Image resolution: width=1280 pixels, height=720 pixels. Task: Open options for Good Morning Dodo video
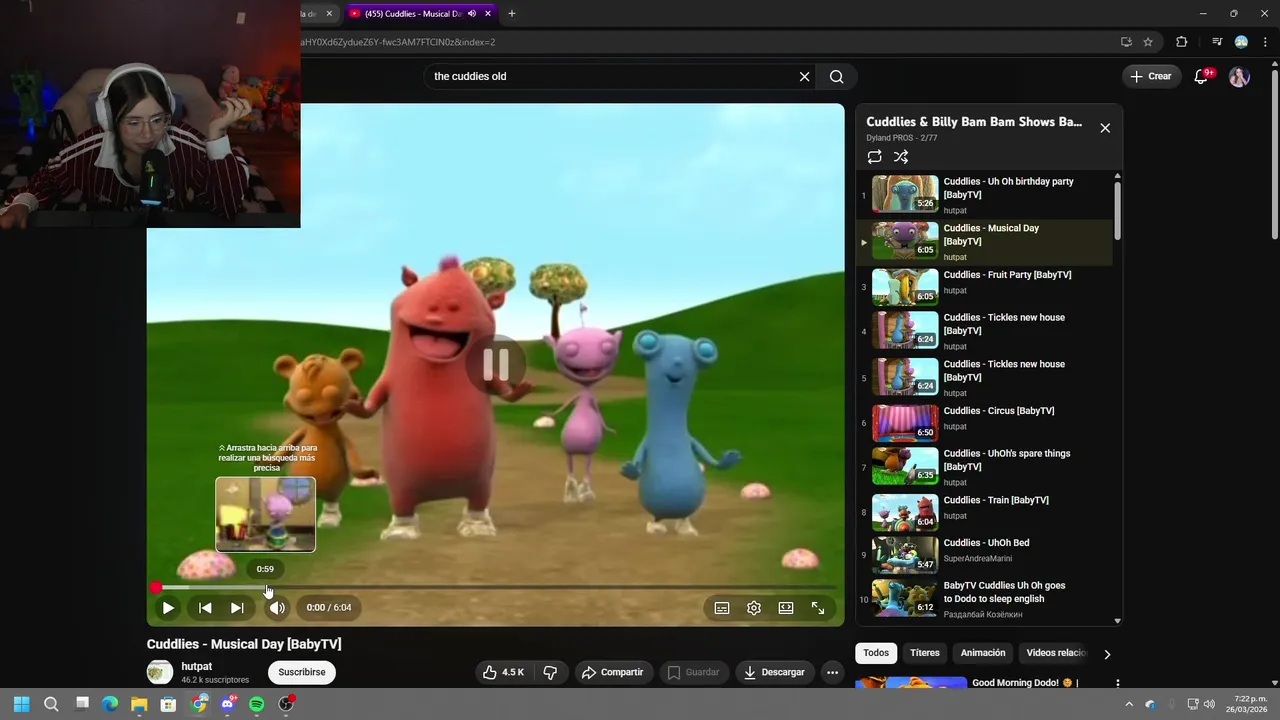click(1118, 684)
